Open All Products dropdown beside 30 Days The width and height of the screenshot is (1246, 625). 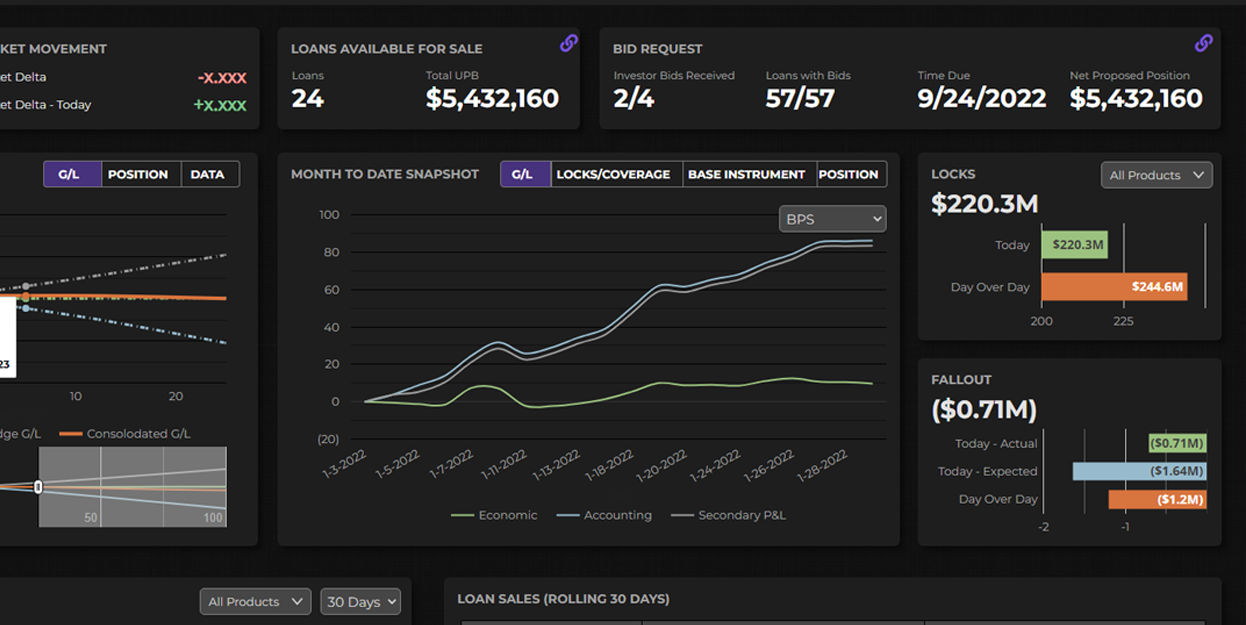255,602
